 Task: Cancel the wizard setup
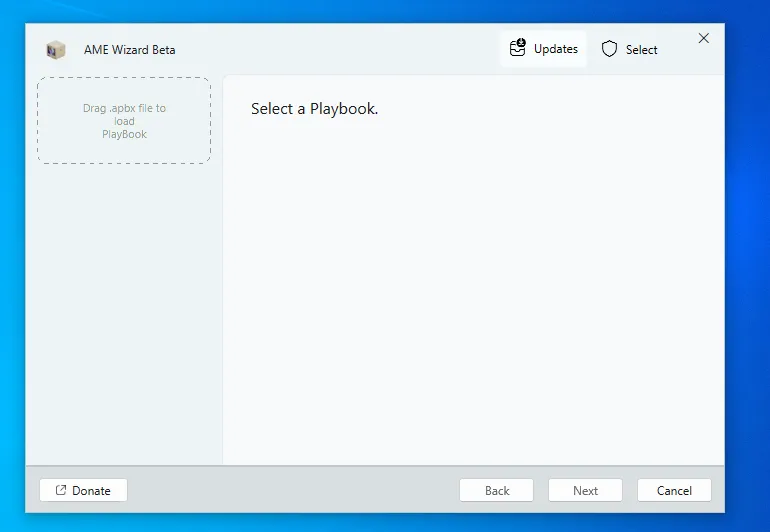click(674, 490)
